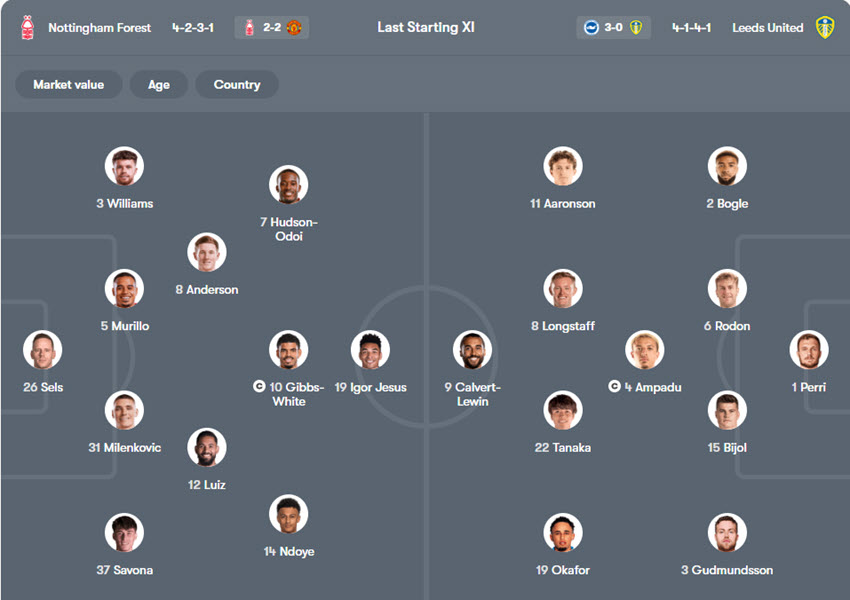Click the Manchester United crest icon

coord(294,28)
